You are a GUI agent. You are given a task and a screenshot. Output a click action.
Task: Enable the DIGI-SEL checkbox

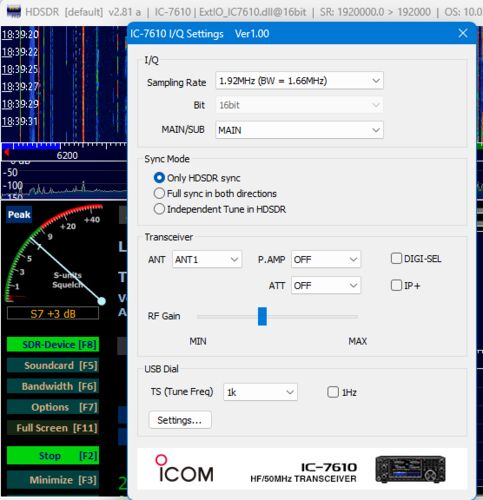coord(396,258)
